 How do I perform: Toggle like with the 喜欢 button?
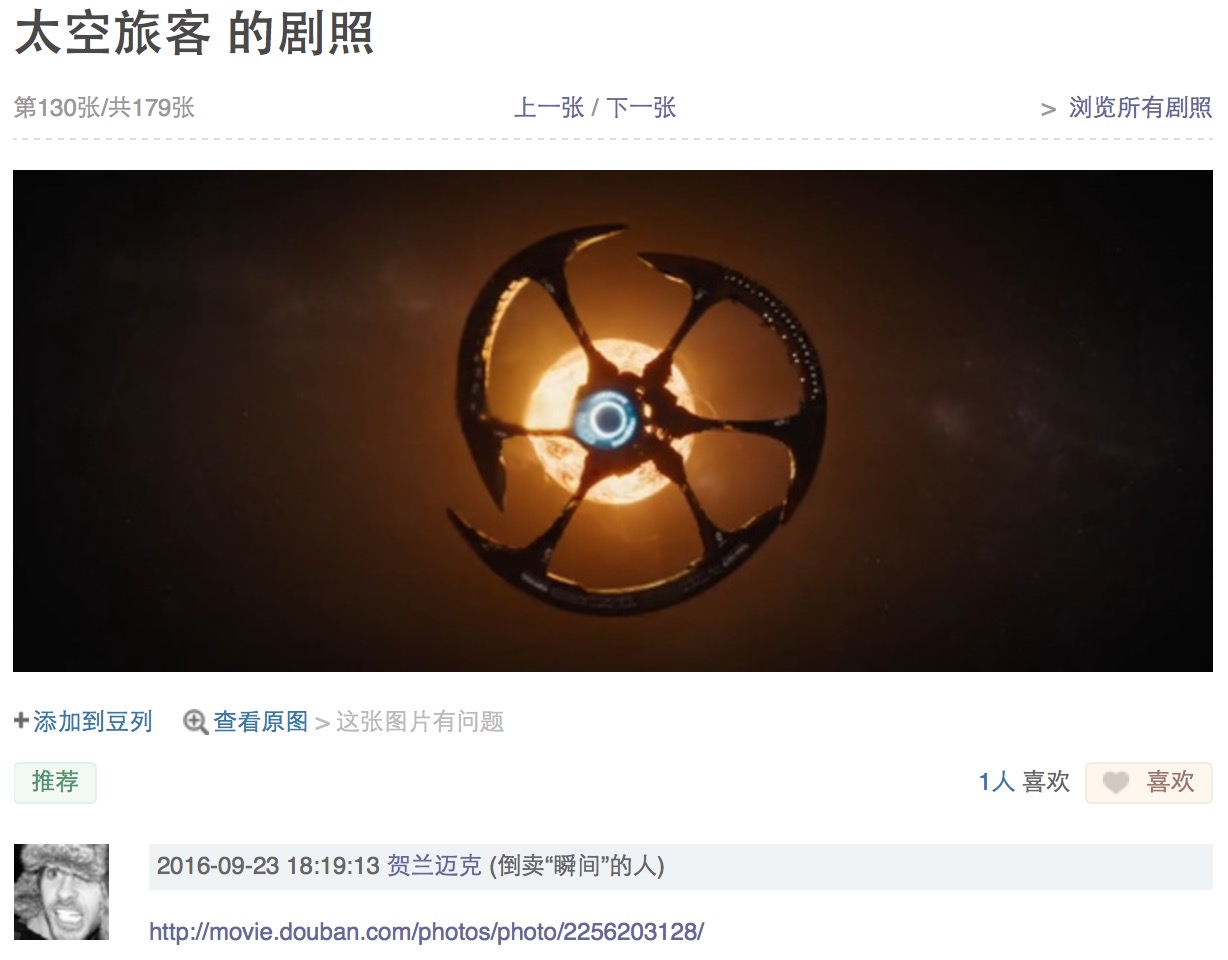[x=1149, y=782]
